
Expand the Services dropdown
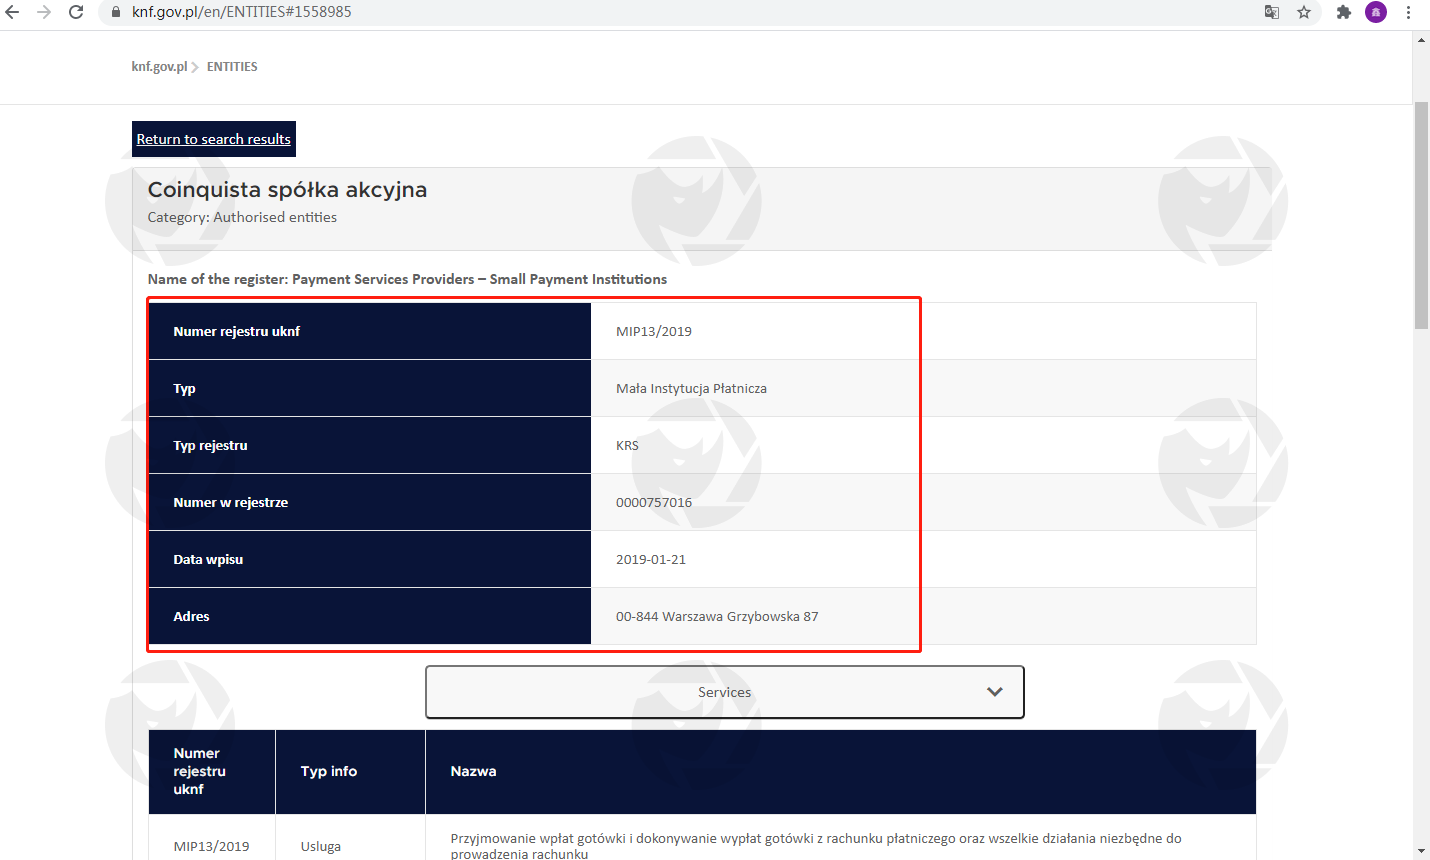click(x=724, y=692)
